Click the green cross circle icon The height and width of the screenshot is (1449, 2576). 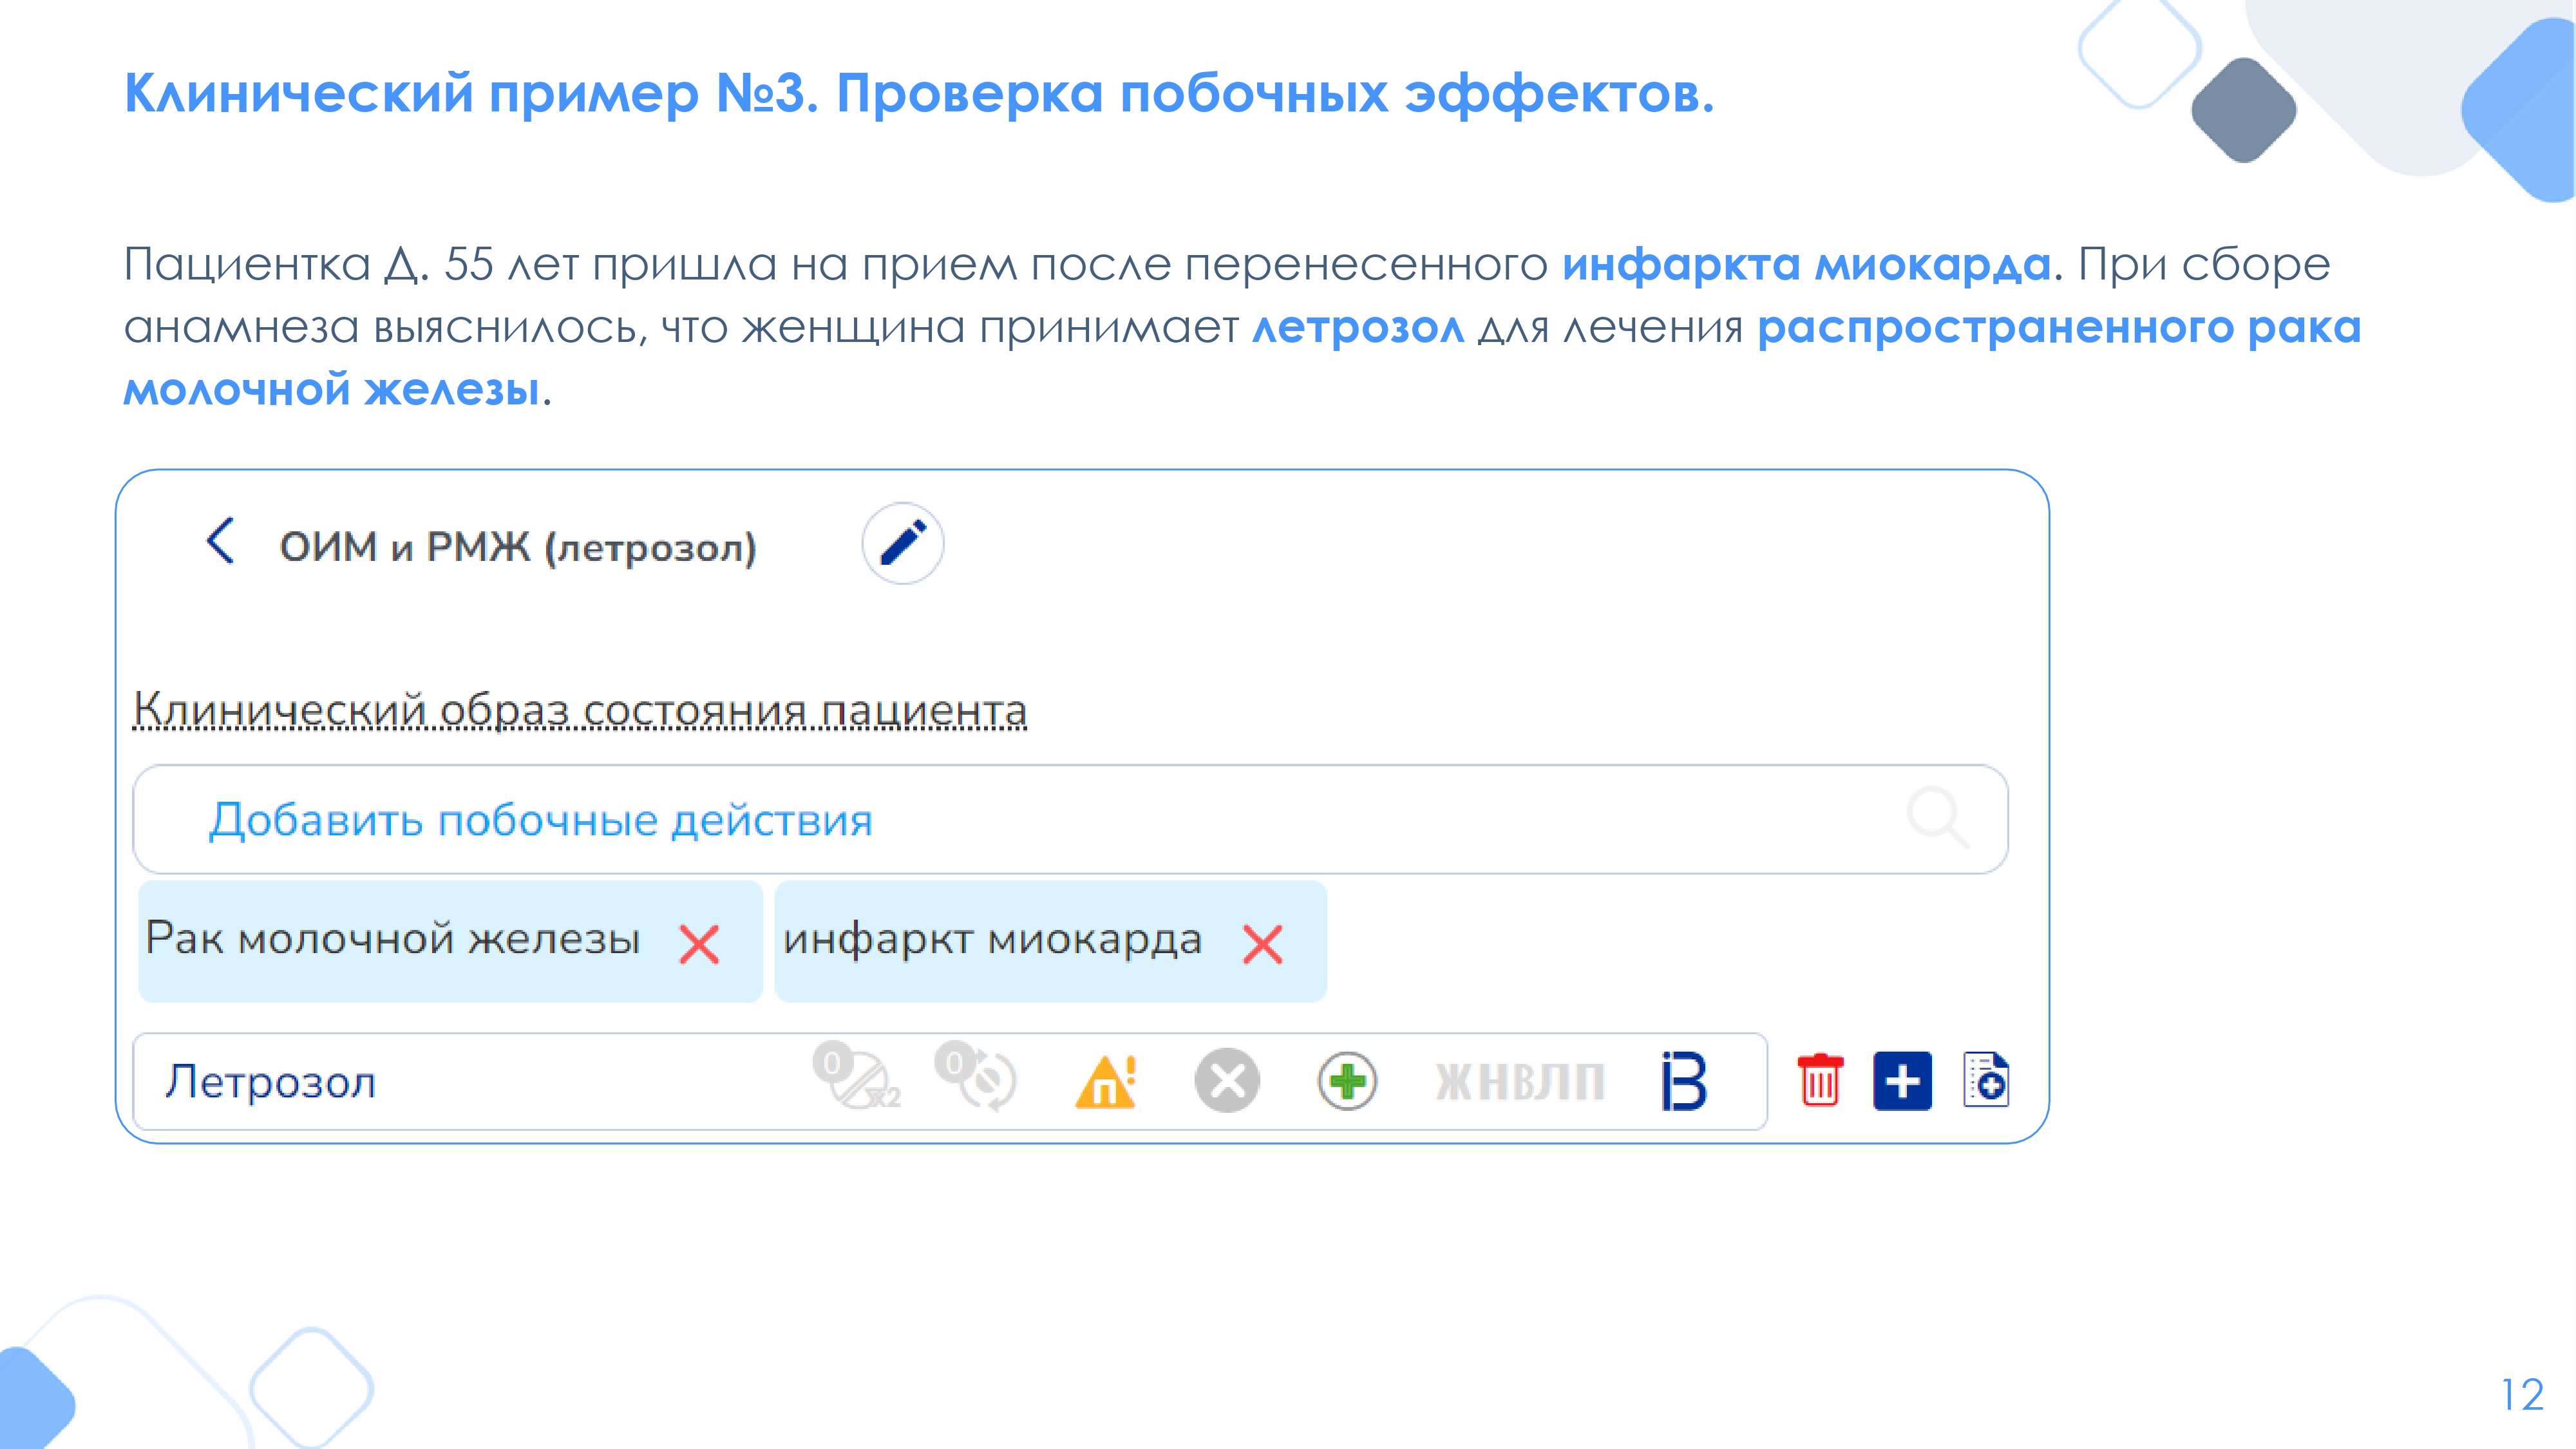(1347, 1081)
